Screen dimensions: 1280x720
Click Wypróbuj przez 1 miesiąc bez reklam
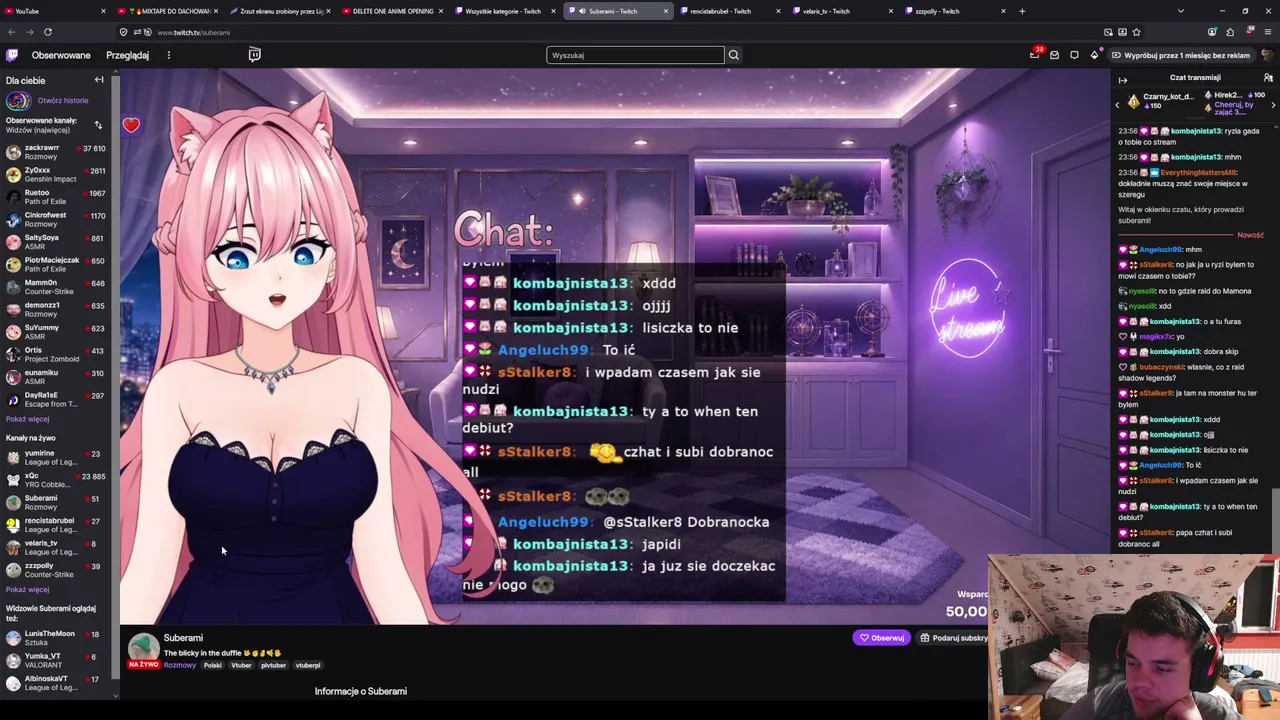click(x=1180, y=55)
